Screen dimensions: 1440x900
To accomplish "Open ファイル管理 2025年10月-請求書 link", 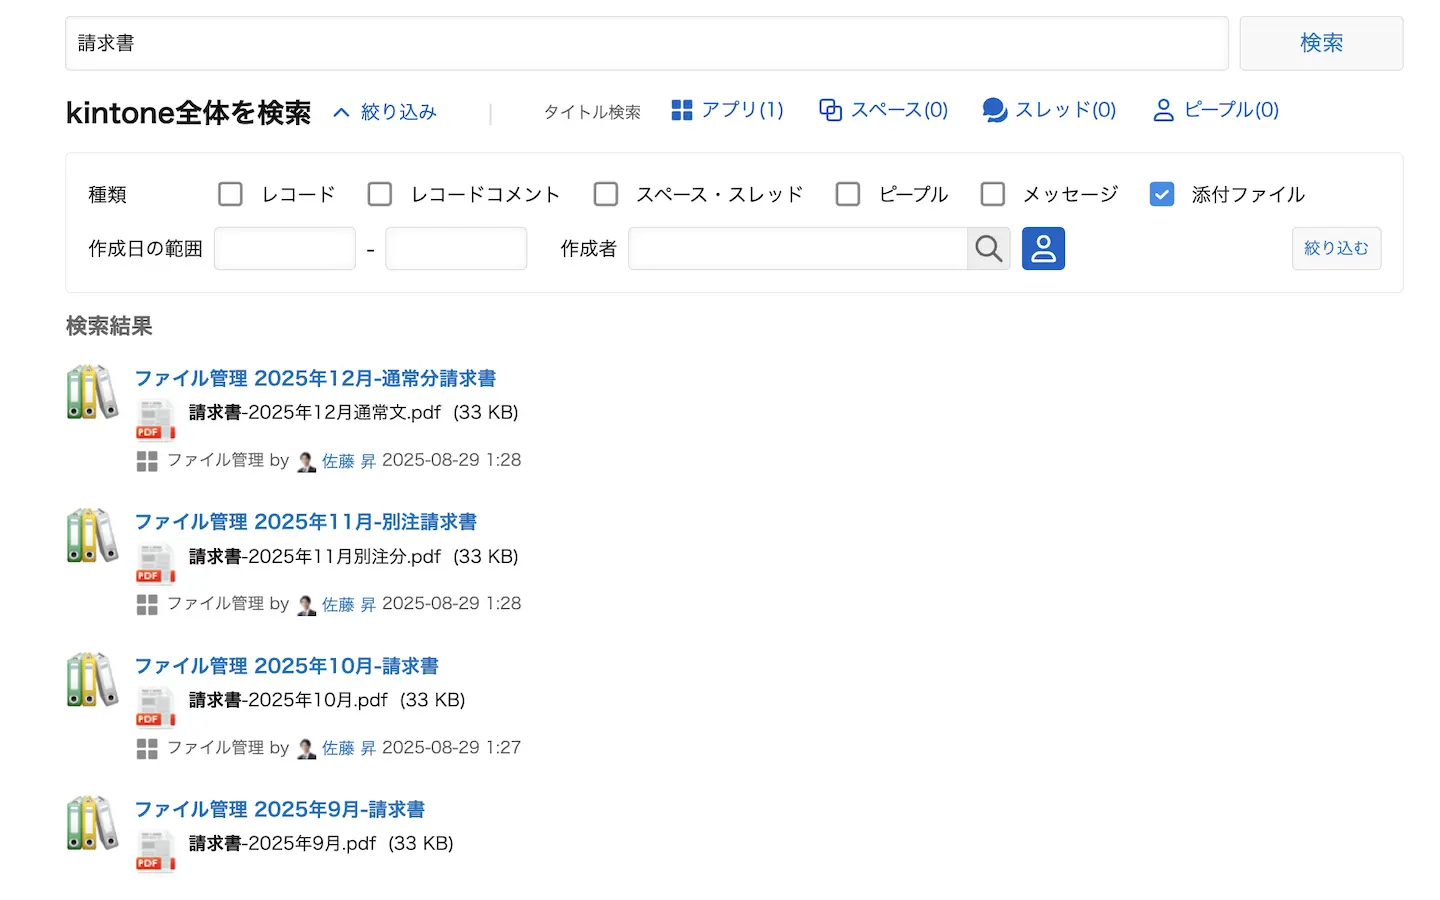I will click(x=286, y=666).
